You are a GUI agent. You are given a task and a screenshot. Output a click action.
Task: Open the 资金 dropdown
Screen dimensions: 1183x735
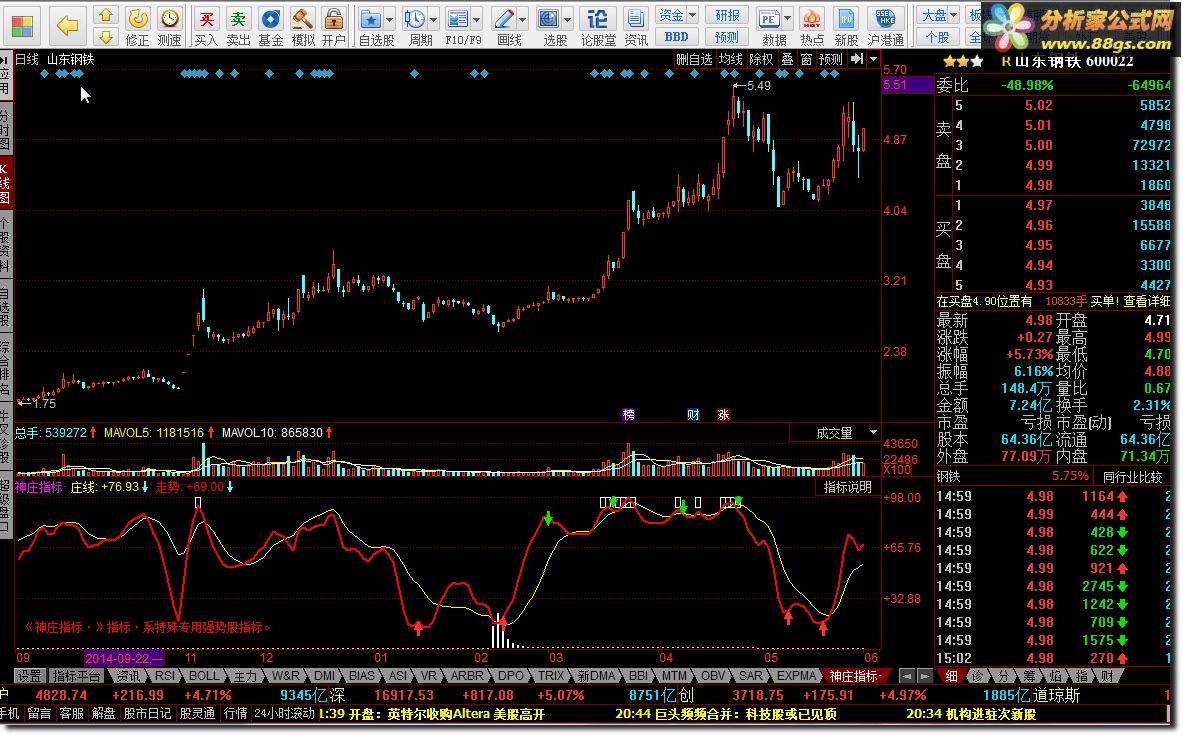pyautogui.click(x=677, y=15)
